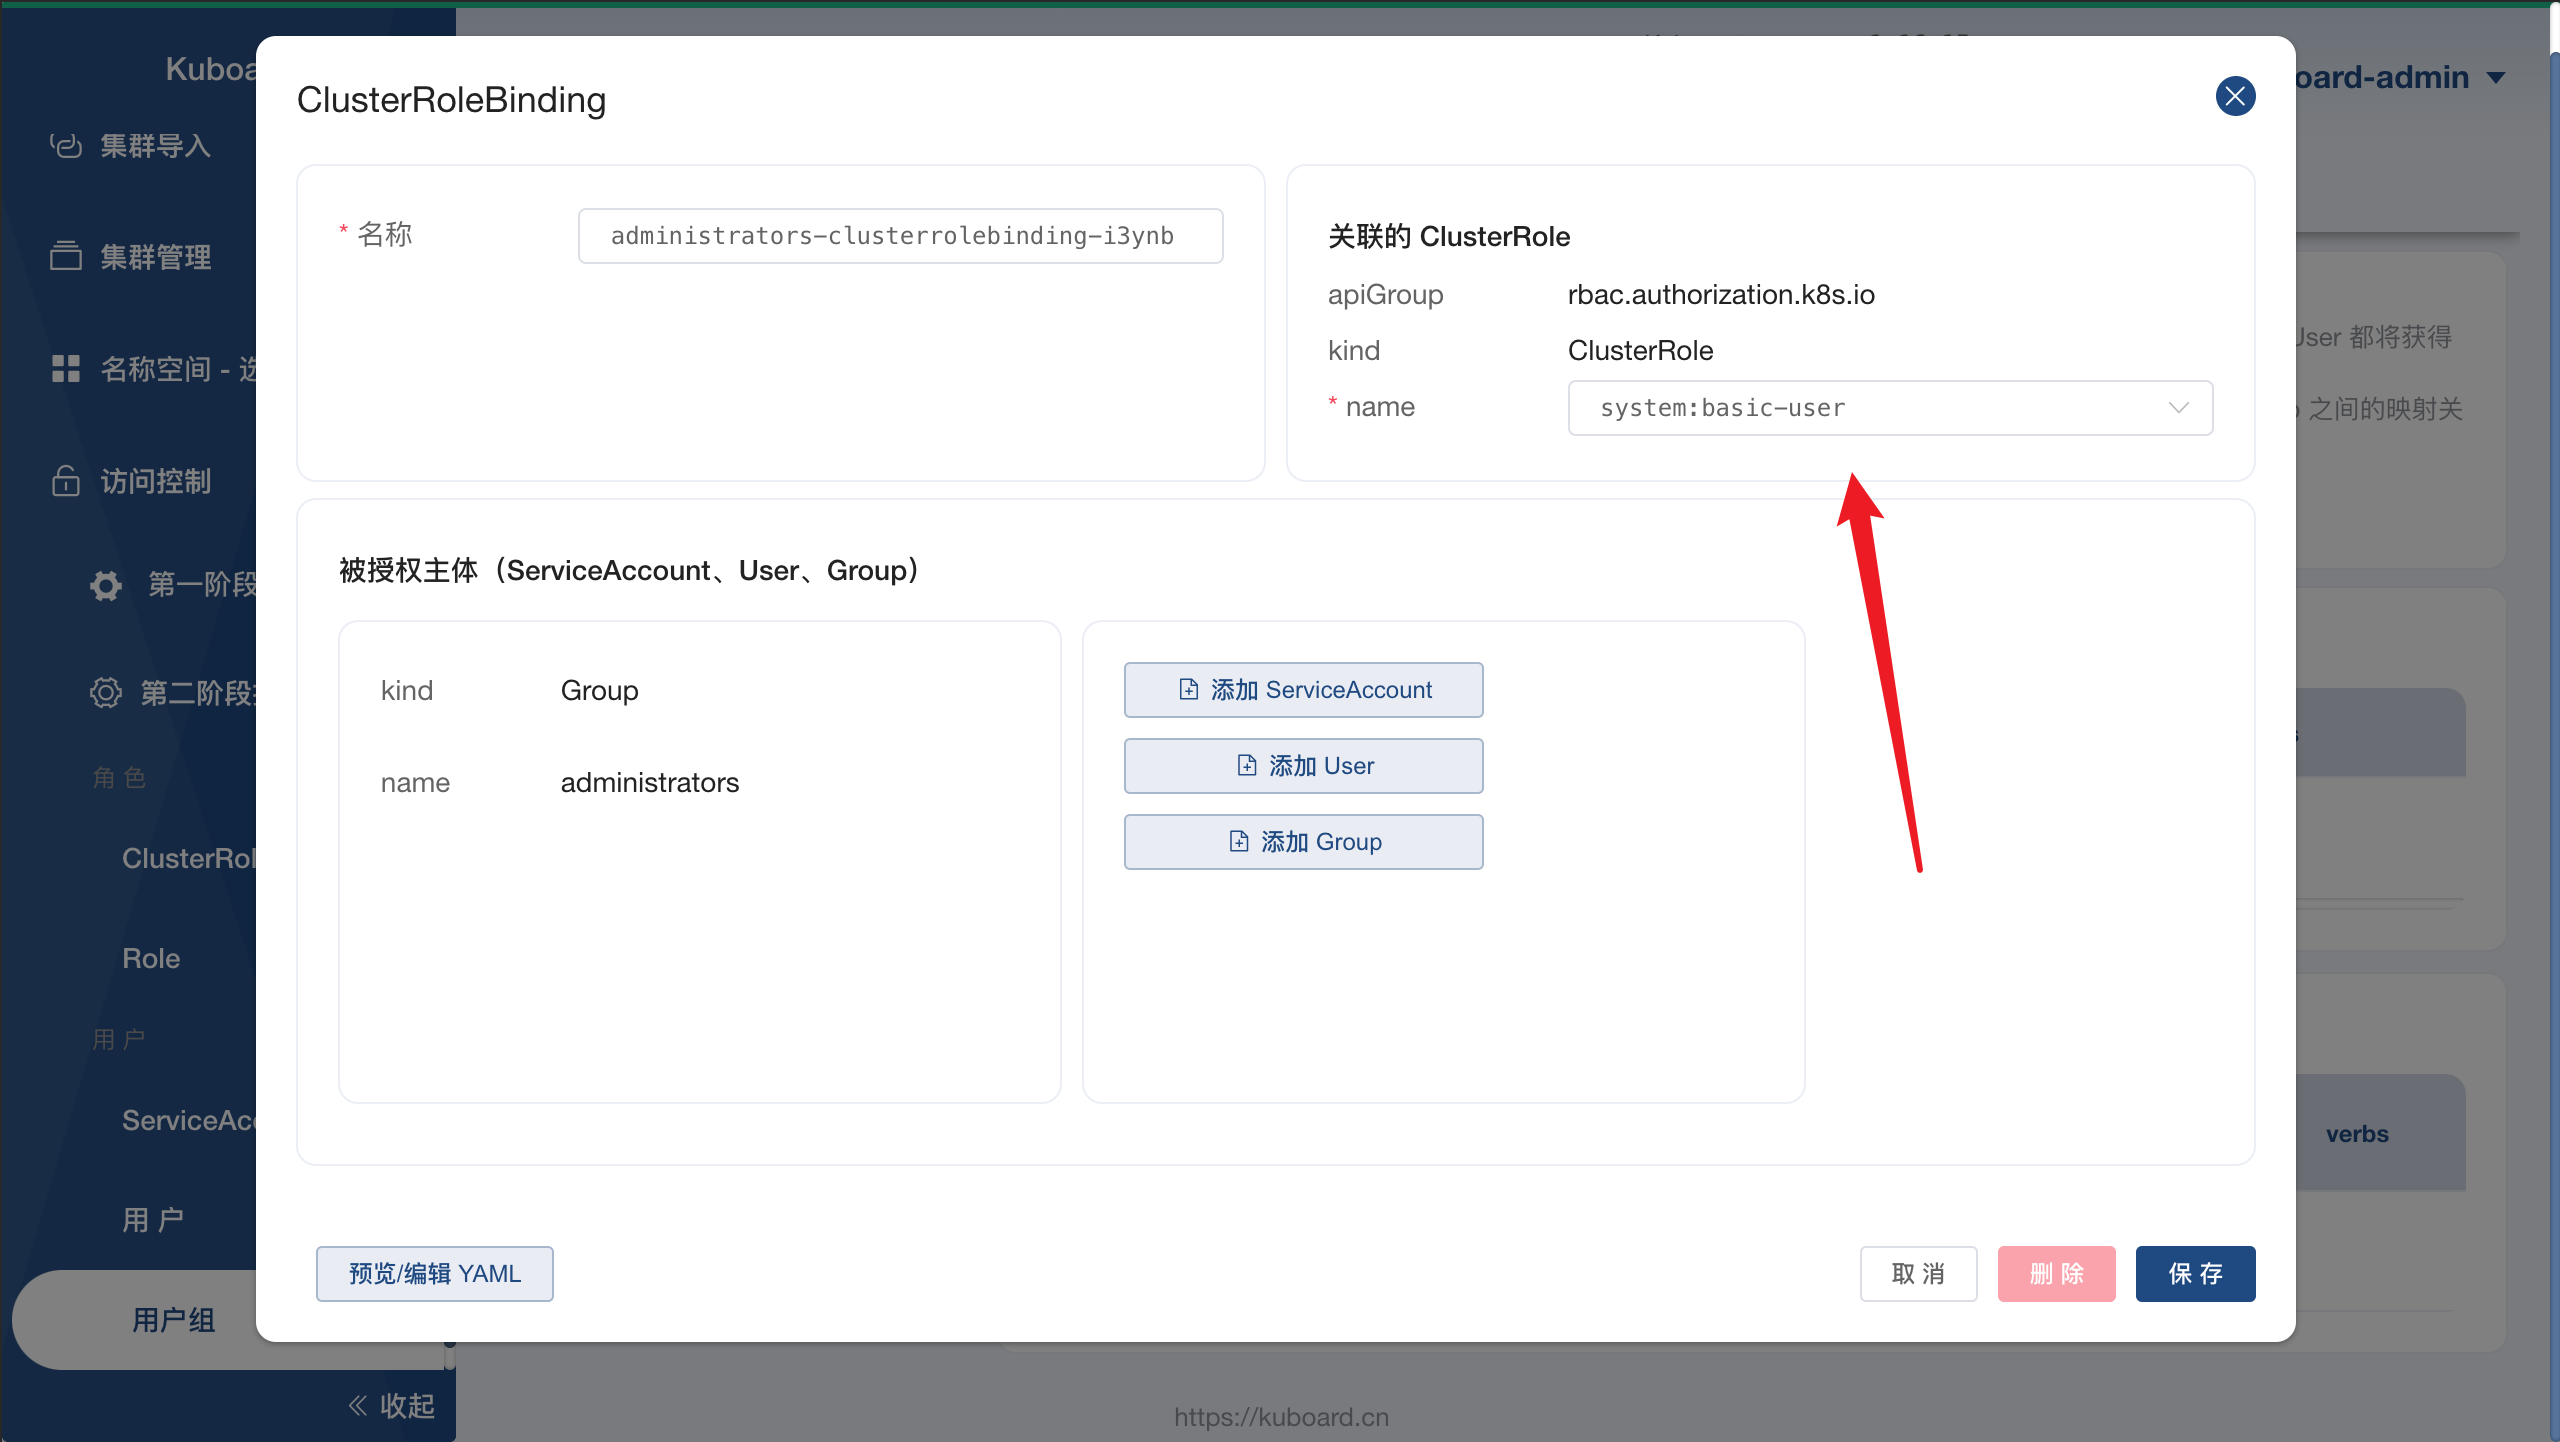Click 取消 to cancel
Viewport: 2560px width, 1442px height.
1918,1274
